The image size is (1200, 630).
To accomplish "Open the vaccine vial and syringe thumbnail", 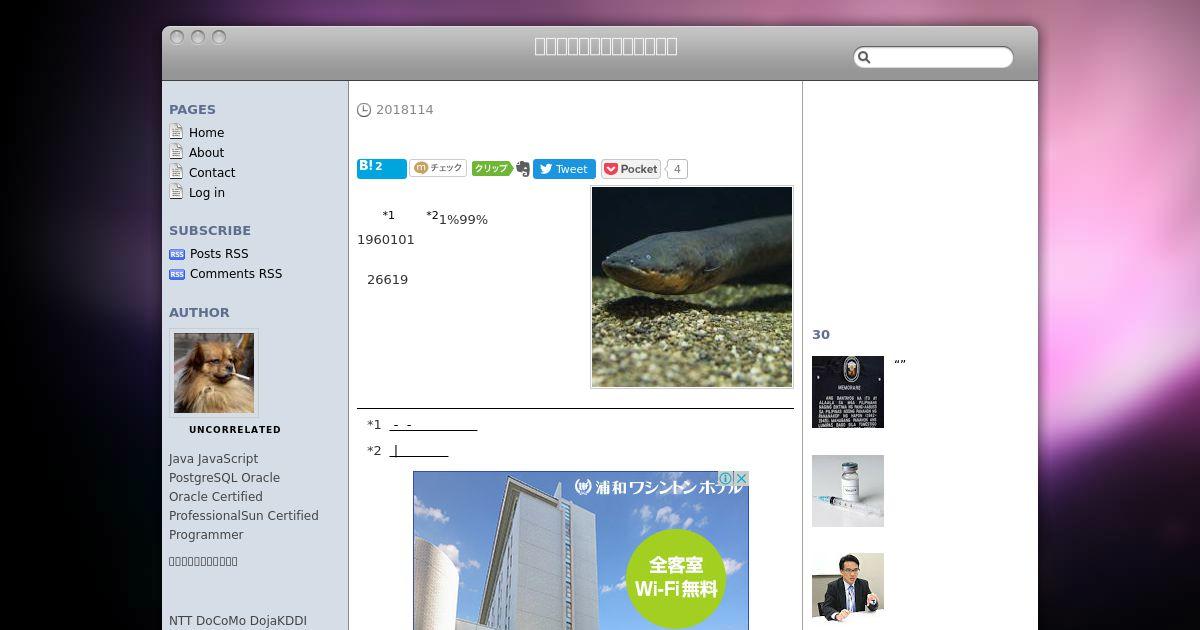I will [848, 491].
